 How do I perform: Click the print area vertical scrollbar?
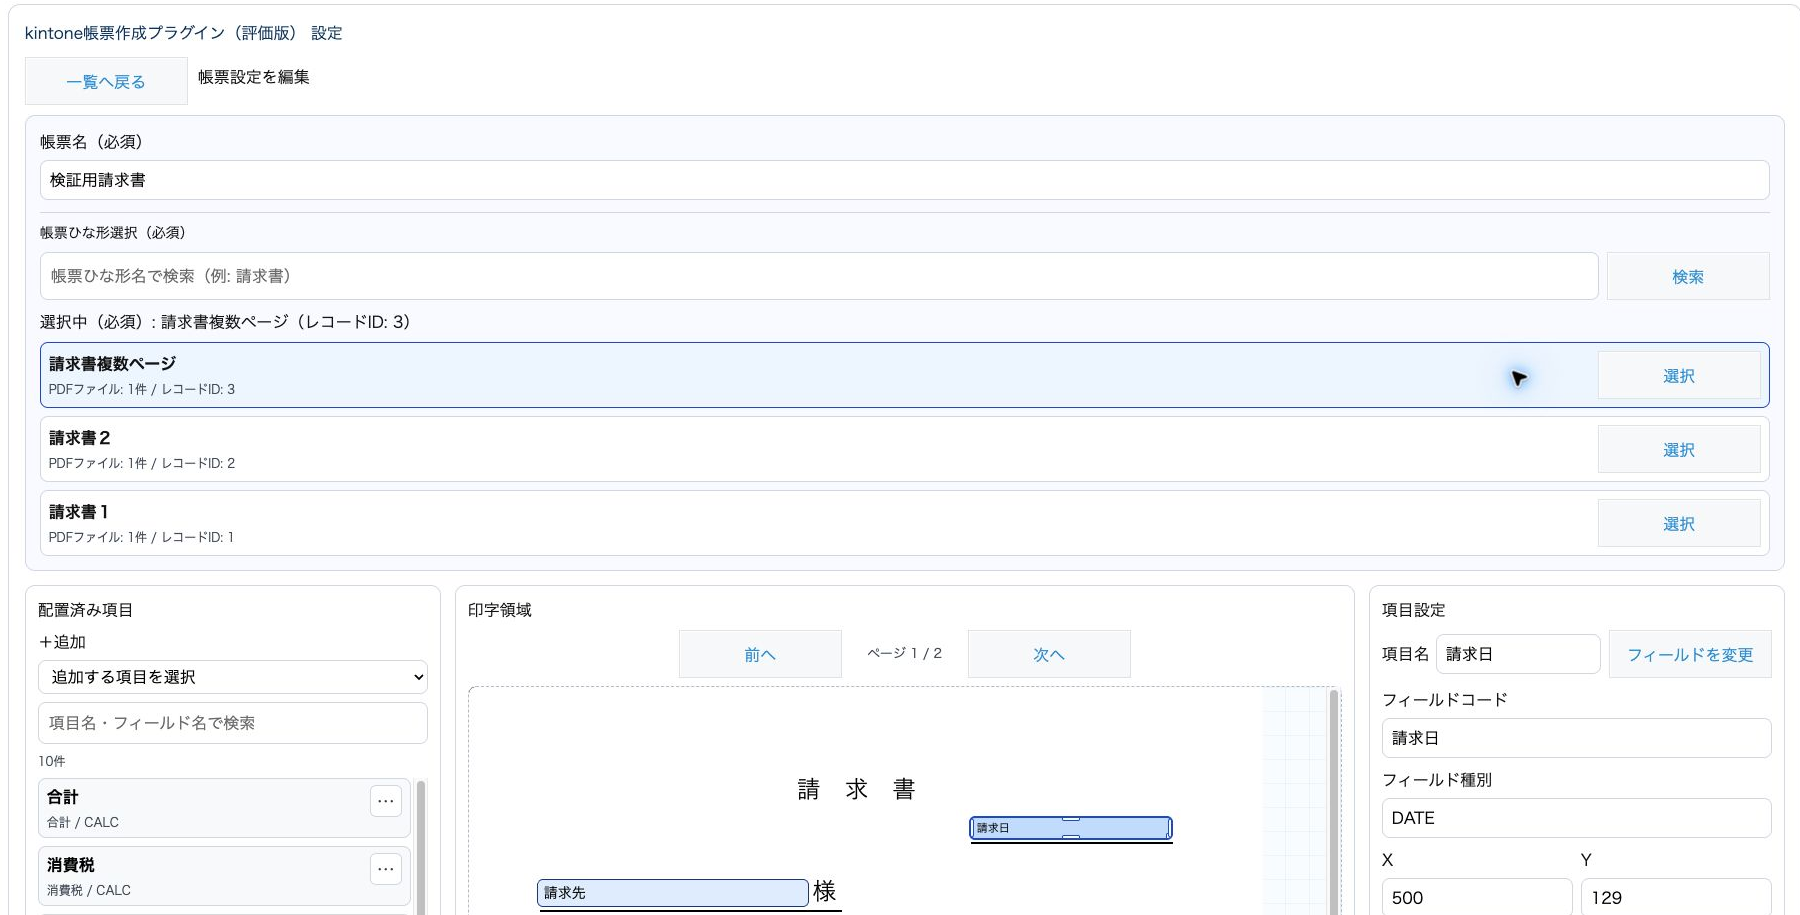(1334, 802)
